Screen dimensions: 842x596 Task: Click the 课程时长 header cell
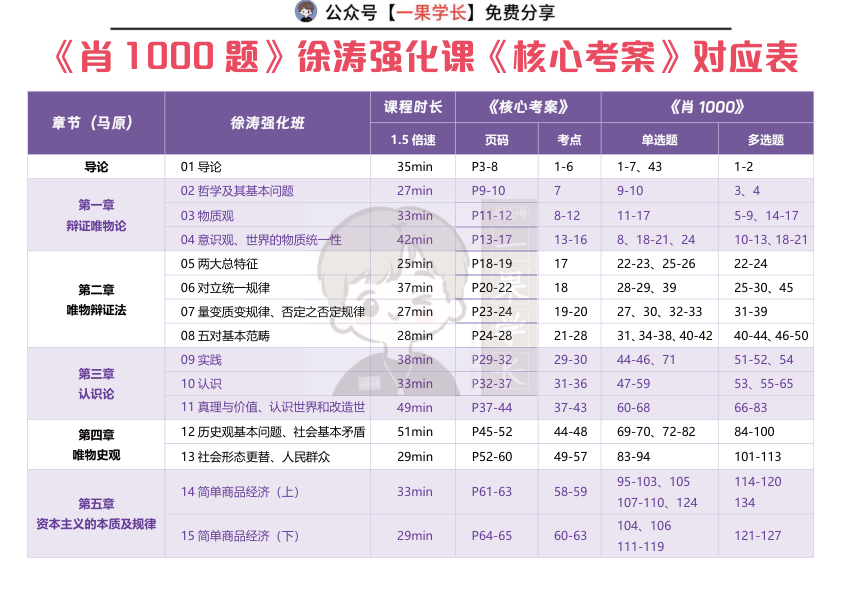[x=413, y=107]
